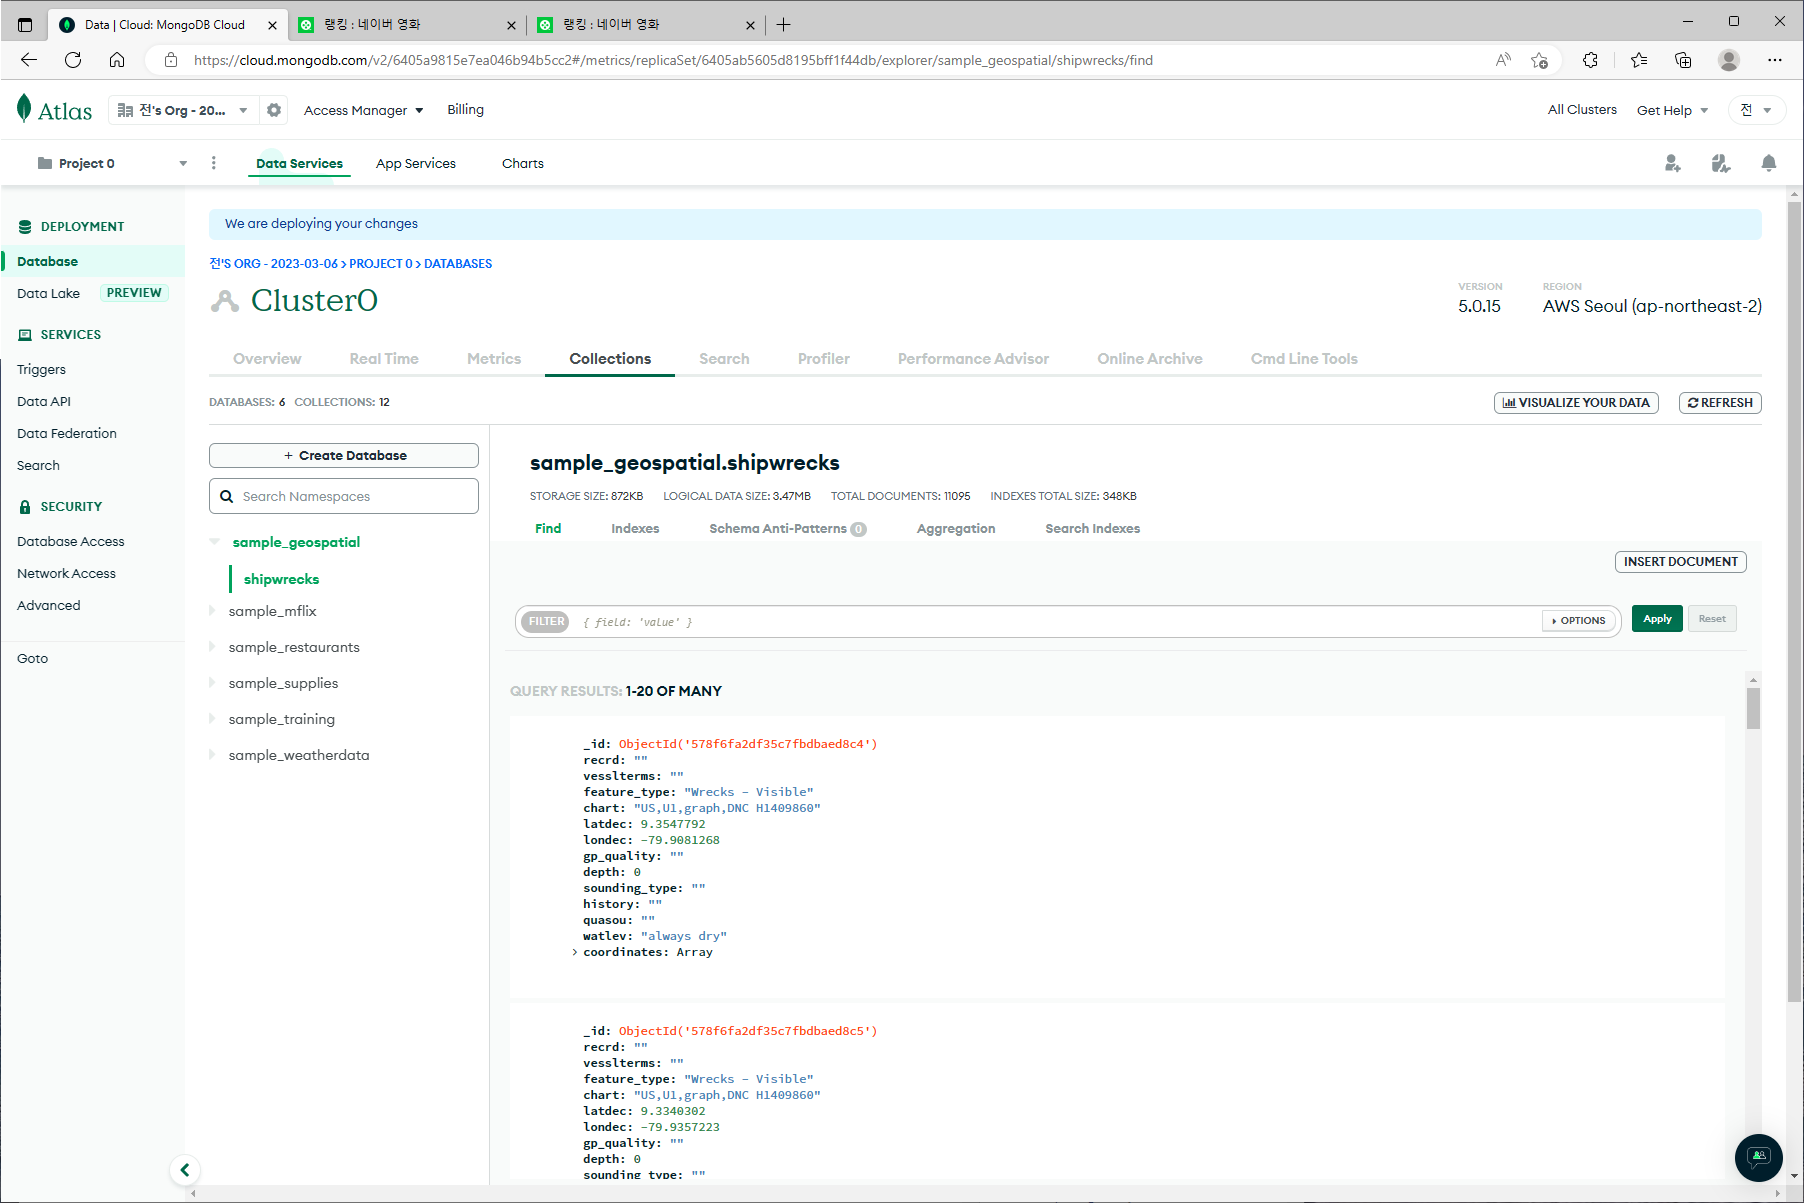The image size is (1804, 1203).
Task: Open Access Manager dropdown
Action: tap(363, 110)
